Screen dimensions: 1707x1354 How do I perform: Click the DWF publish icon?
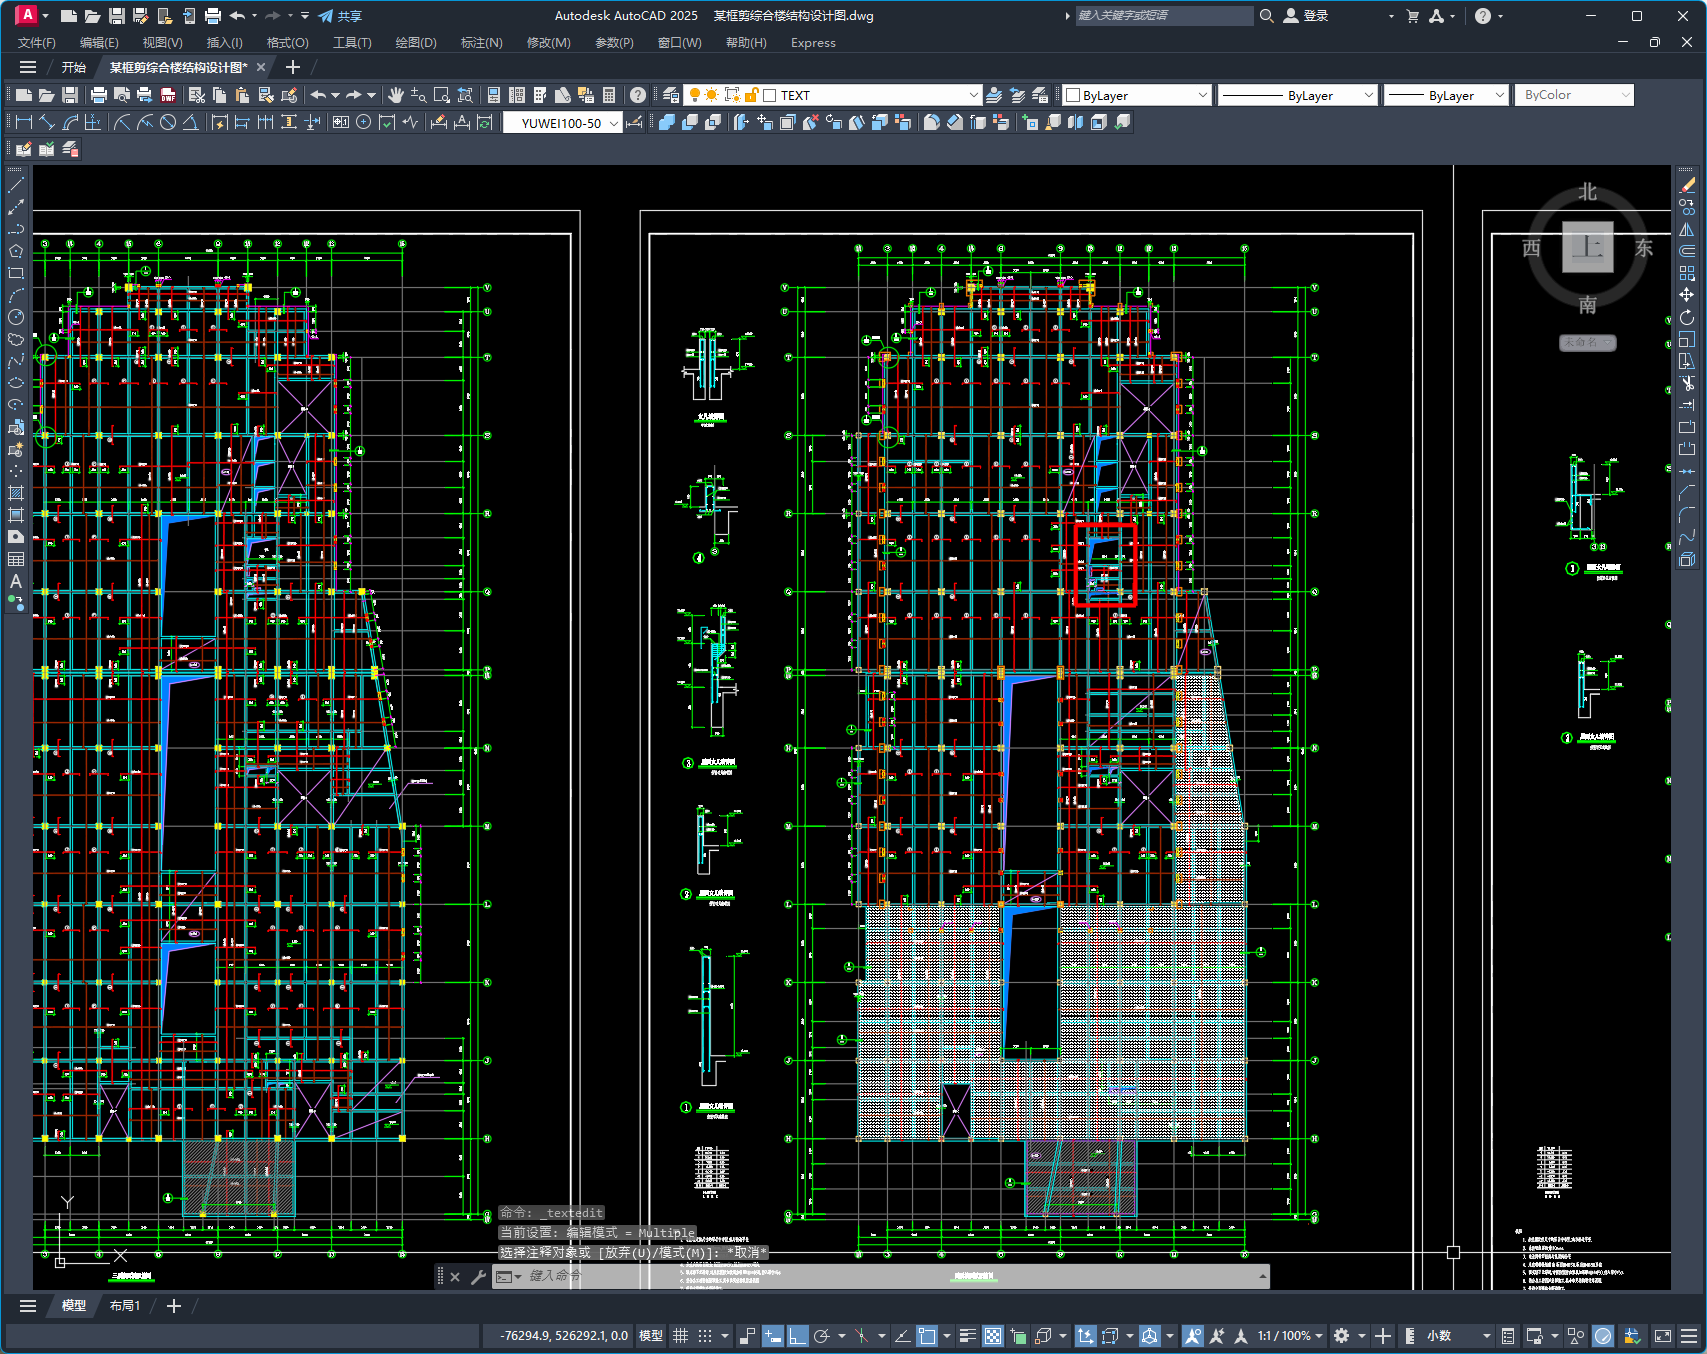click(168, 95)
